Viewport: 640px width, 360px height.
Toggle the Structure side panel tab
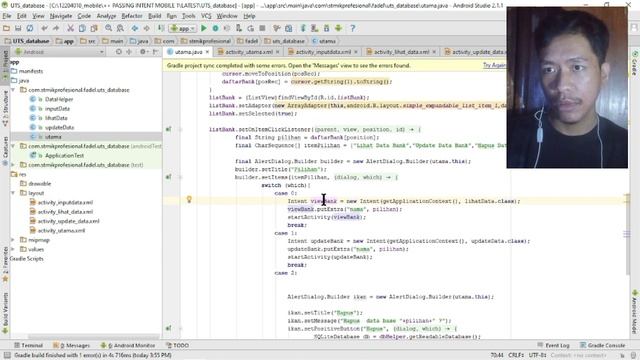[x=5, y=108]
